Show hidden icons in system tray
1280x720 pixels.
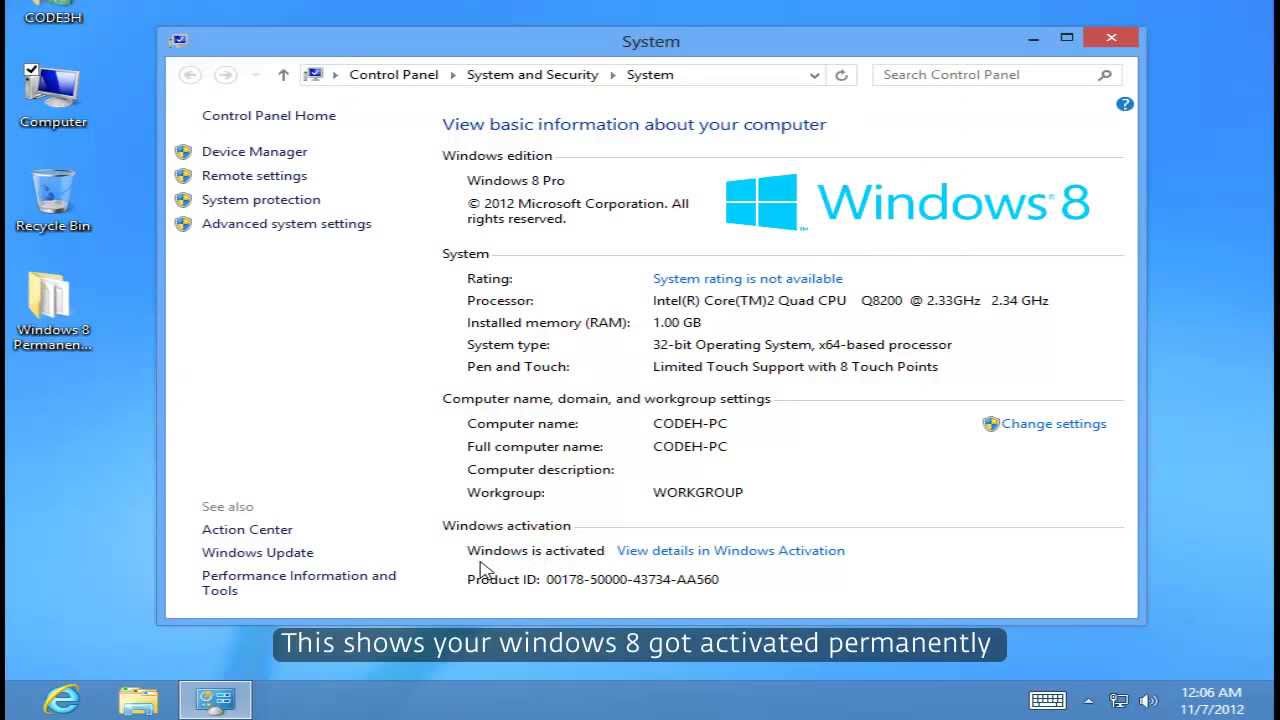point(1088,701)
